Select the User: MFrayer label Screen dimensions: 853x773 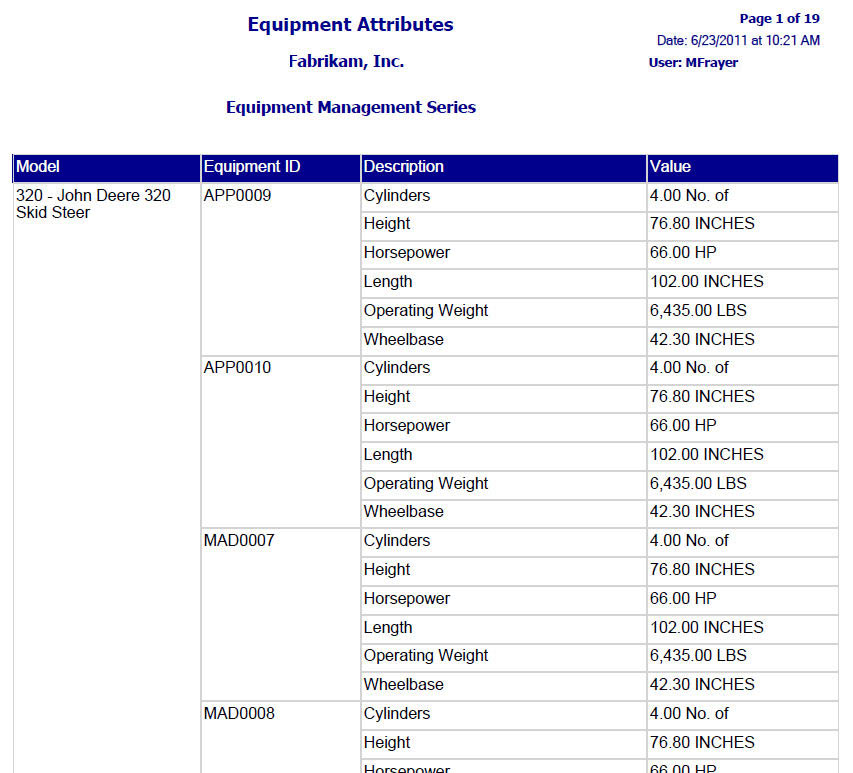(x=693, y=63)
